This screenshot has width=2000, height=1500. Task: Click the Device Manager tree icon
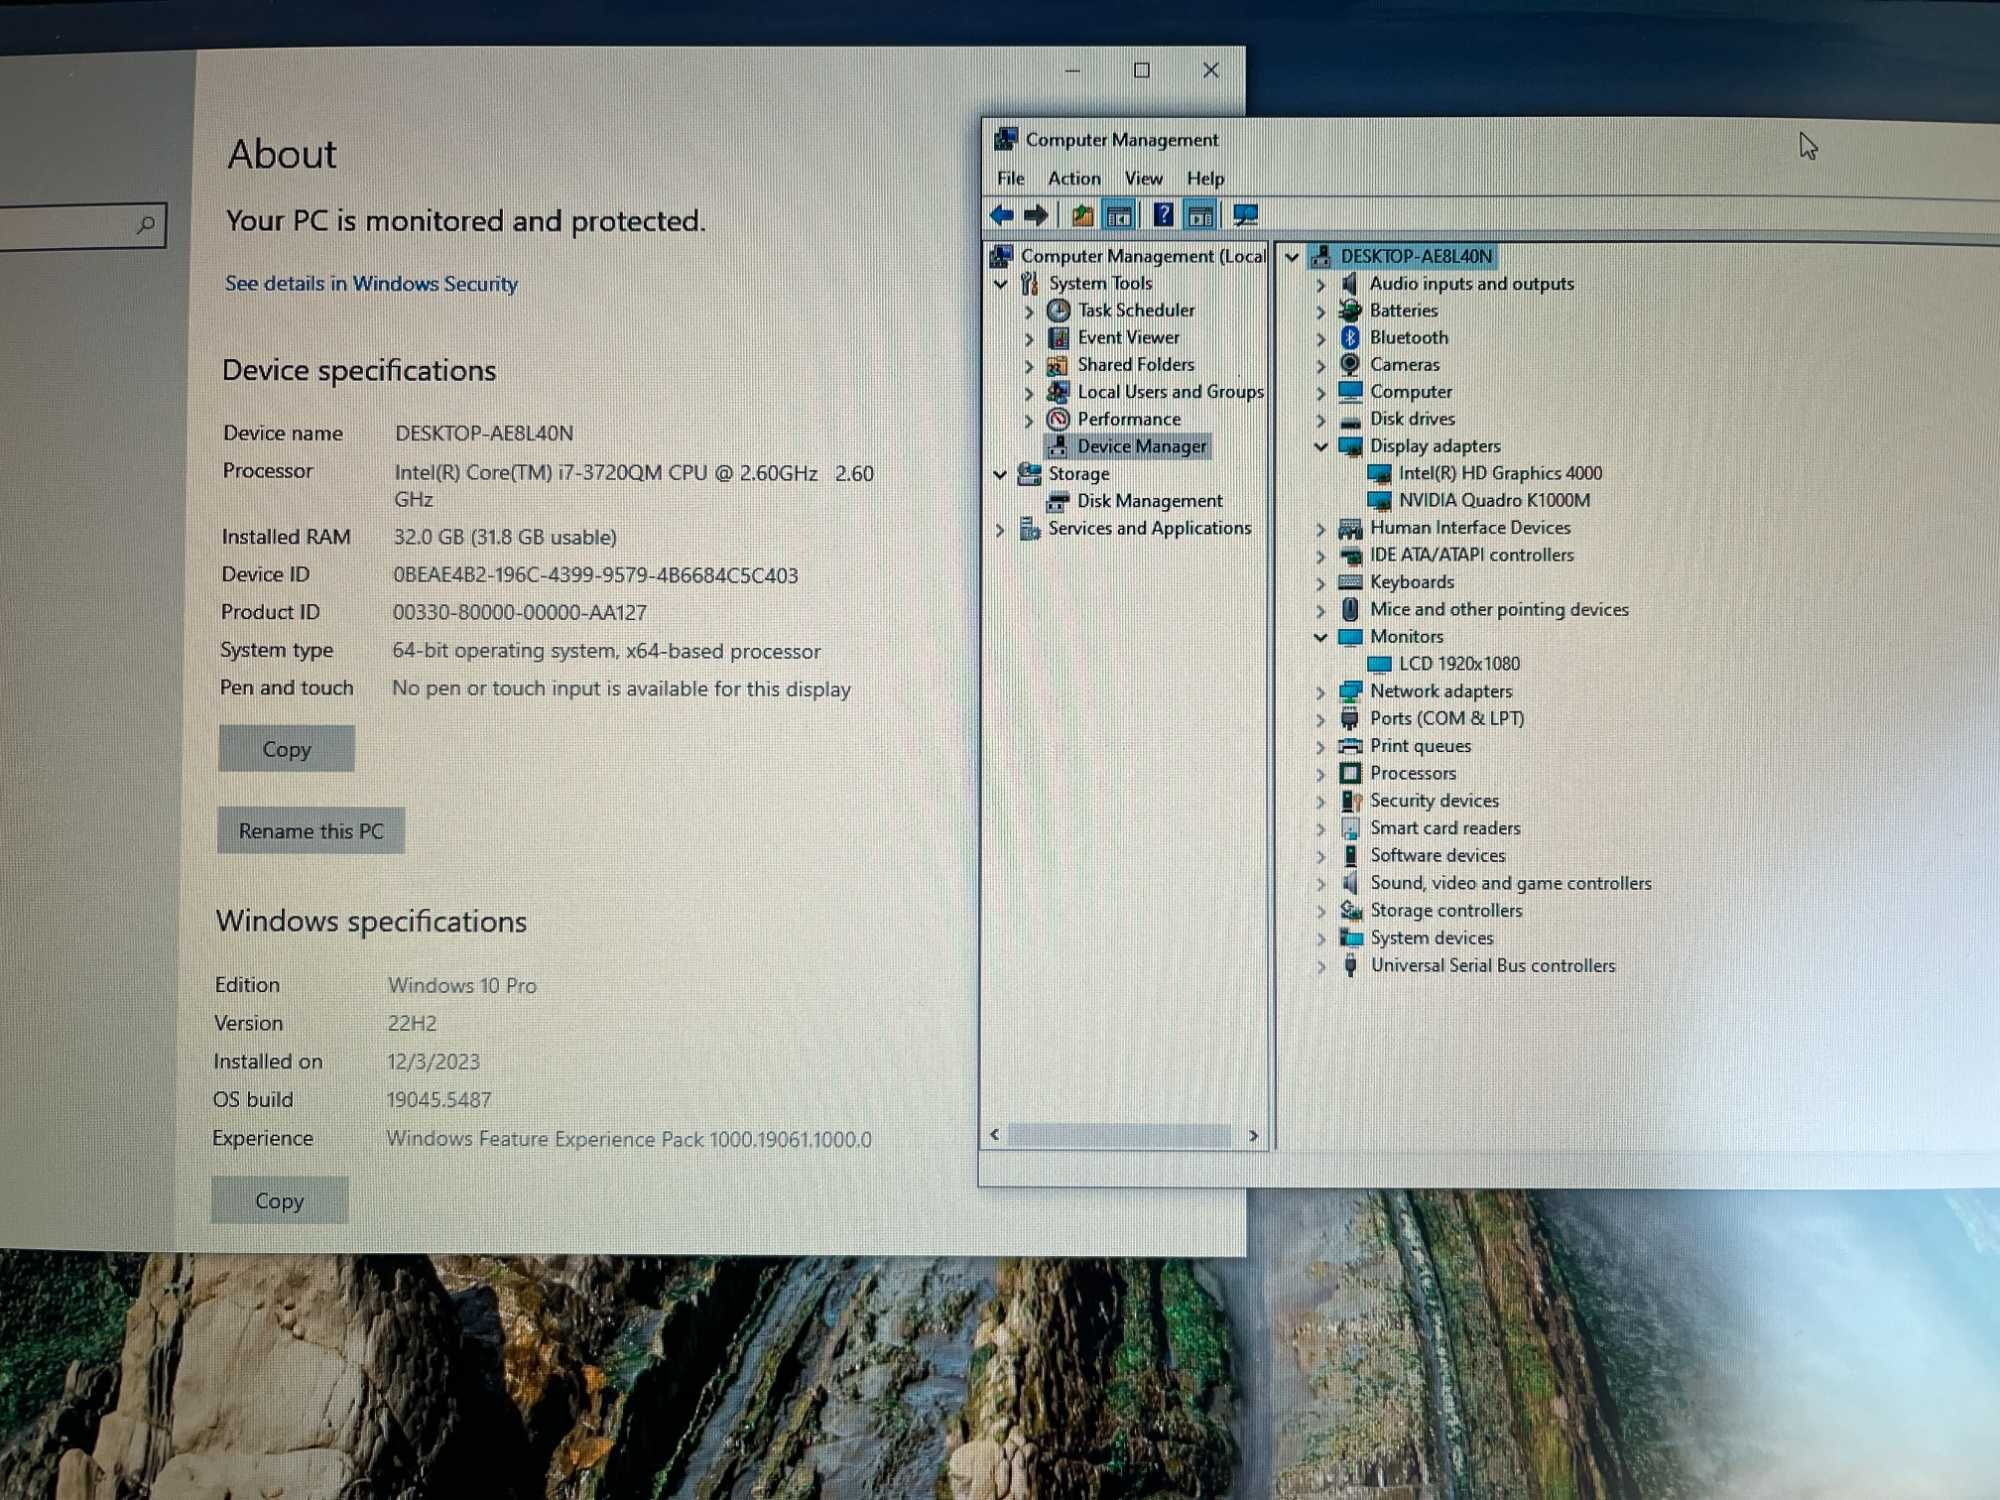tap(1058, 446)
